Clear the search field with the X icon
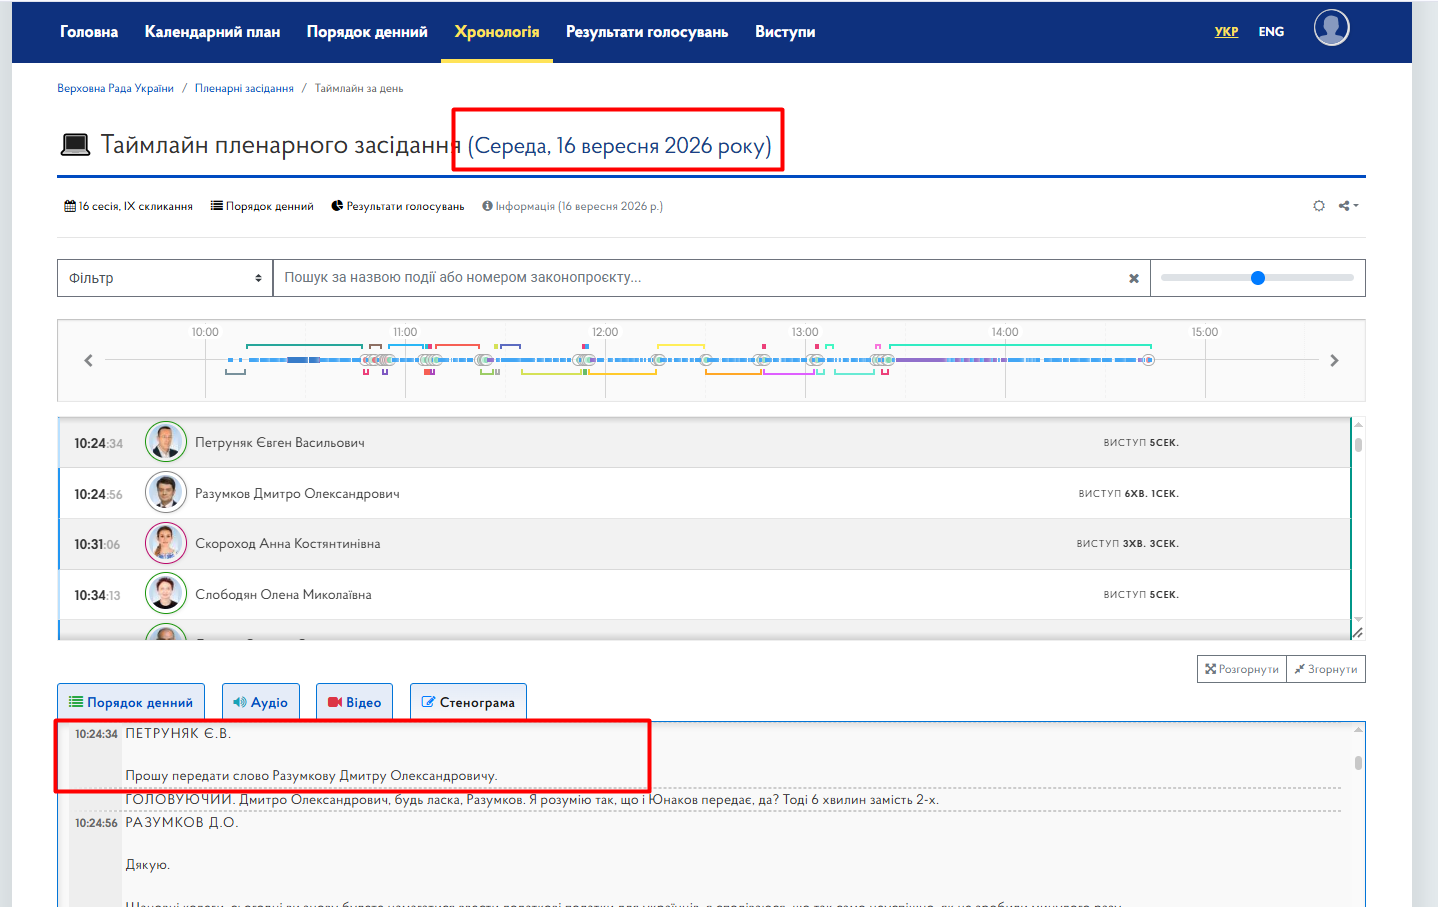Screen dimensions: 1438x907 point(1134,279)
